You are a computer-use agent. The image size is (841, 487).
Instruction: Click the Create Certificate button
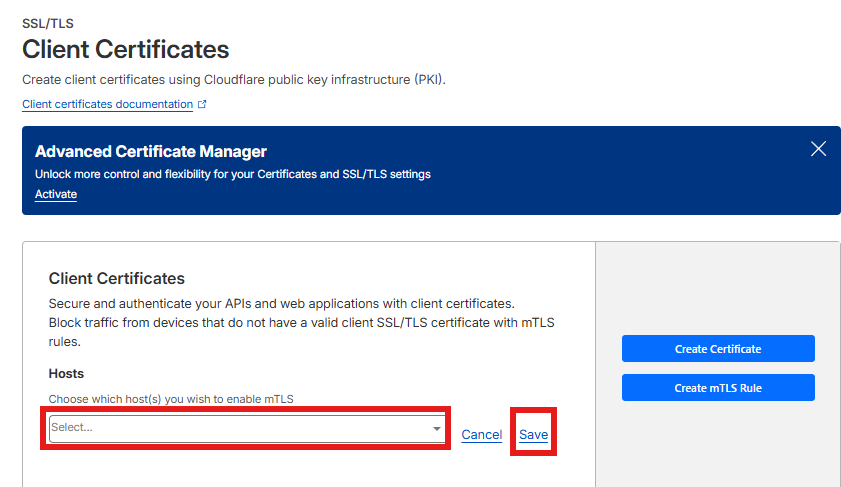pyautogui.click(x=718, y=349)
